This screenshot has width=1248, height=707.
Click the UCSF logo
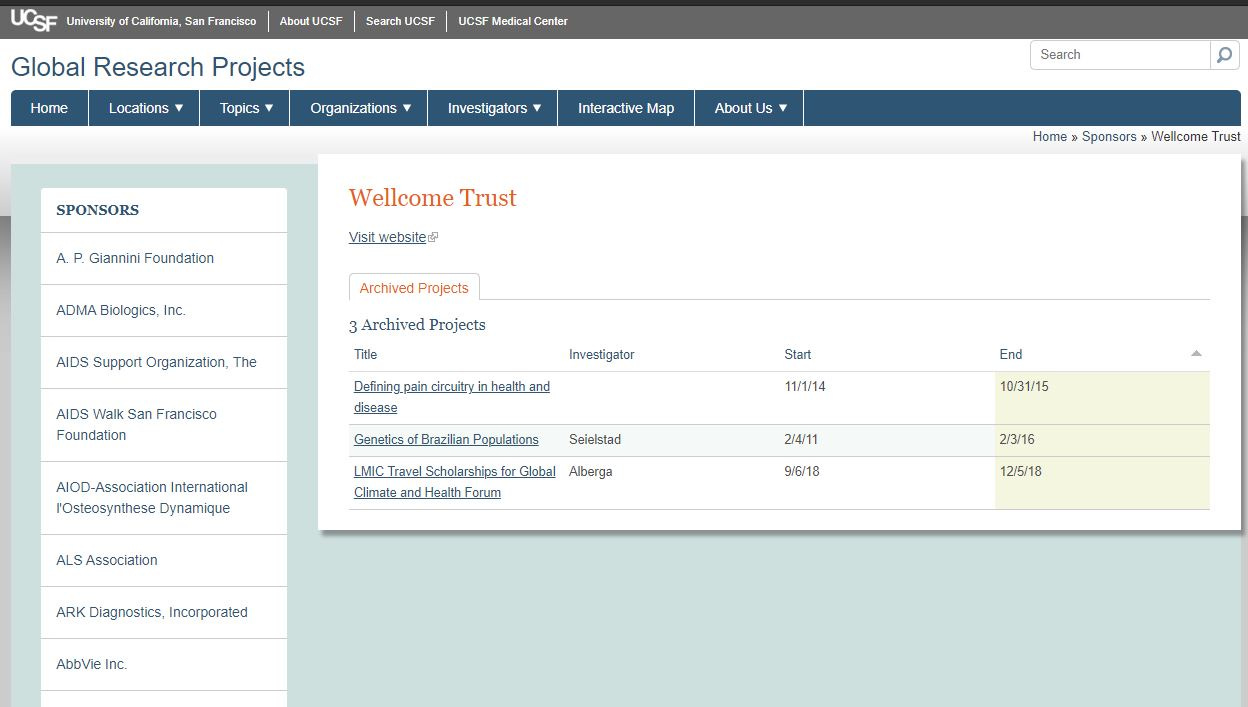click(34, 20)
